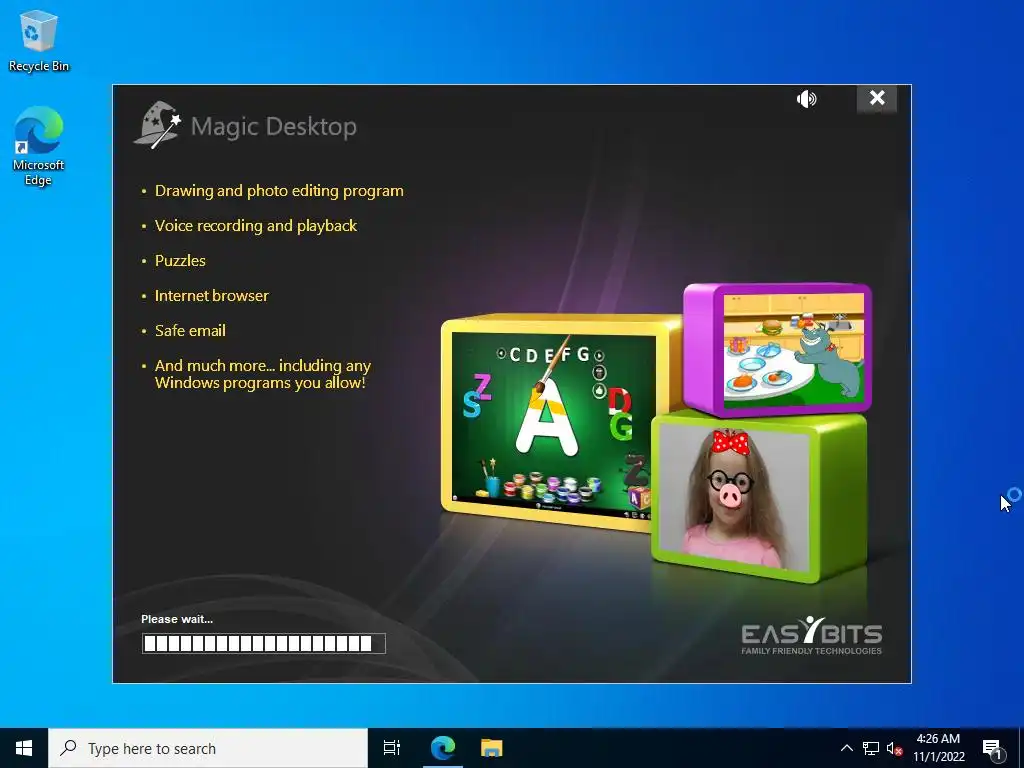Image resolution: width=1024 pixels, height=768 pixels.
Task: Click 'Drawing and photo editing program' text
Action: click(x=279, y=191)
